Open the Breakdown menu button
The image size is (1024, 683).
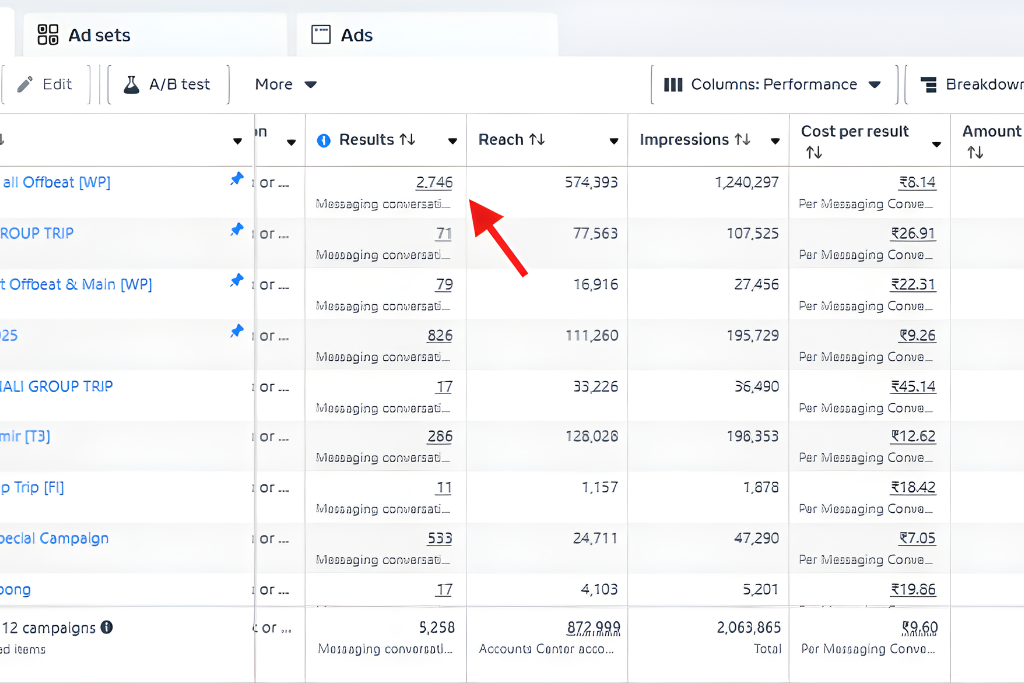point(970,85)
